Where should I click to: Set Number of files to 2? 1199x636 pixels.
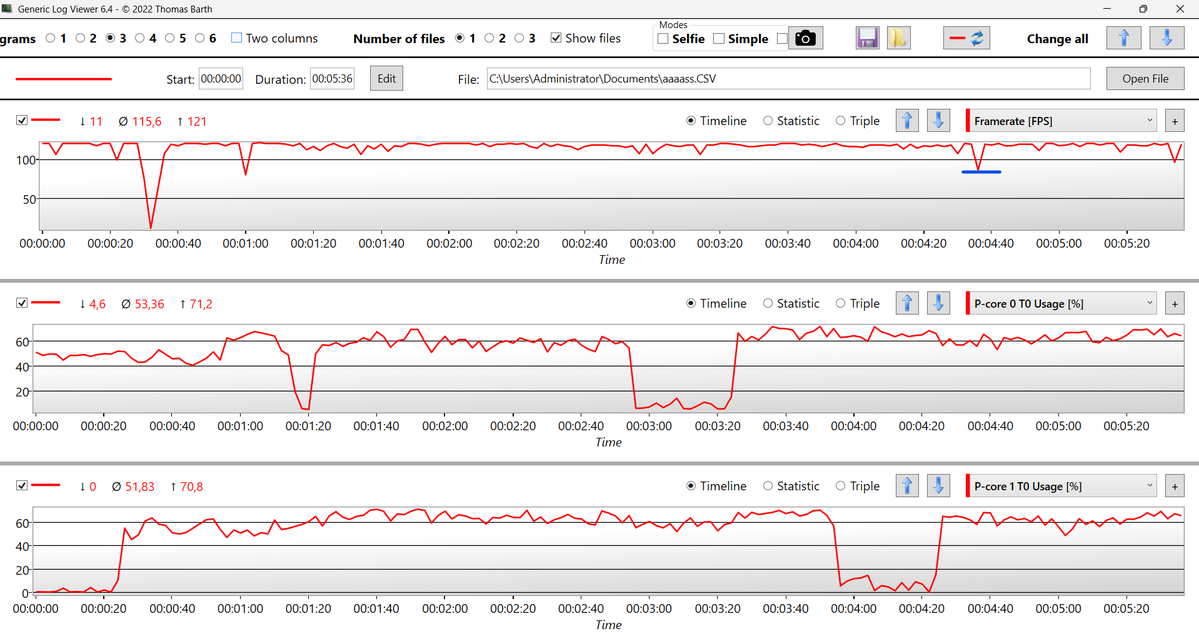[x=489, y=38]
